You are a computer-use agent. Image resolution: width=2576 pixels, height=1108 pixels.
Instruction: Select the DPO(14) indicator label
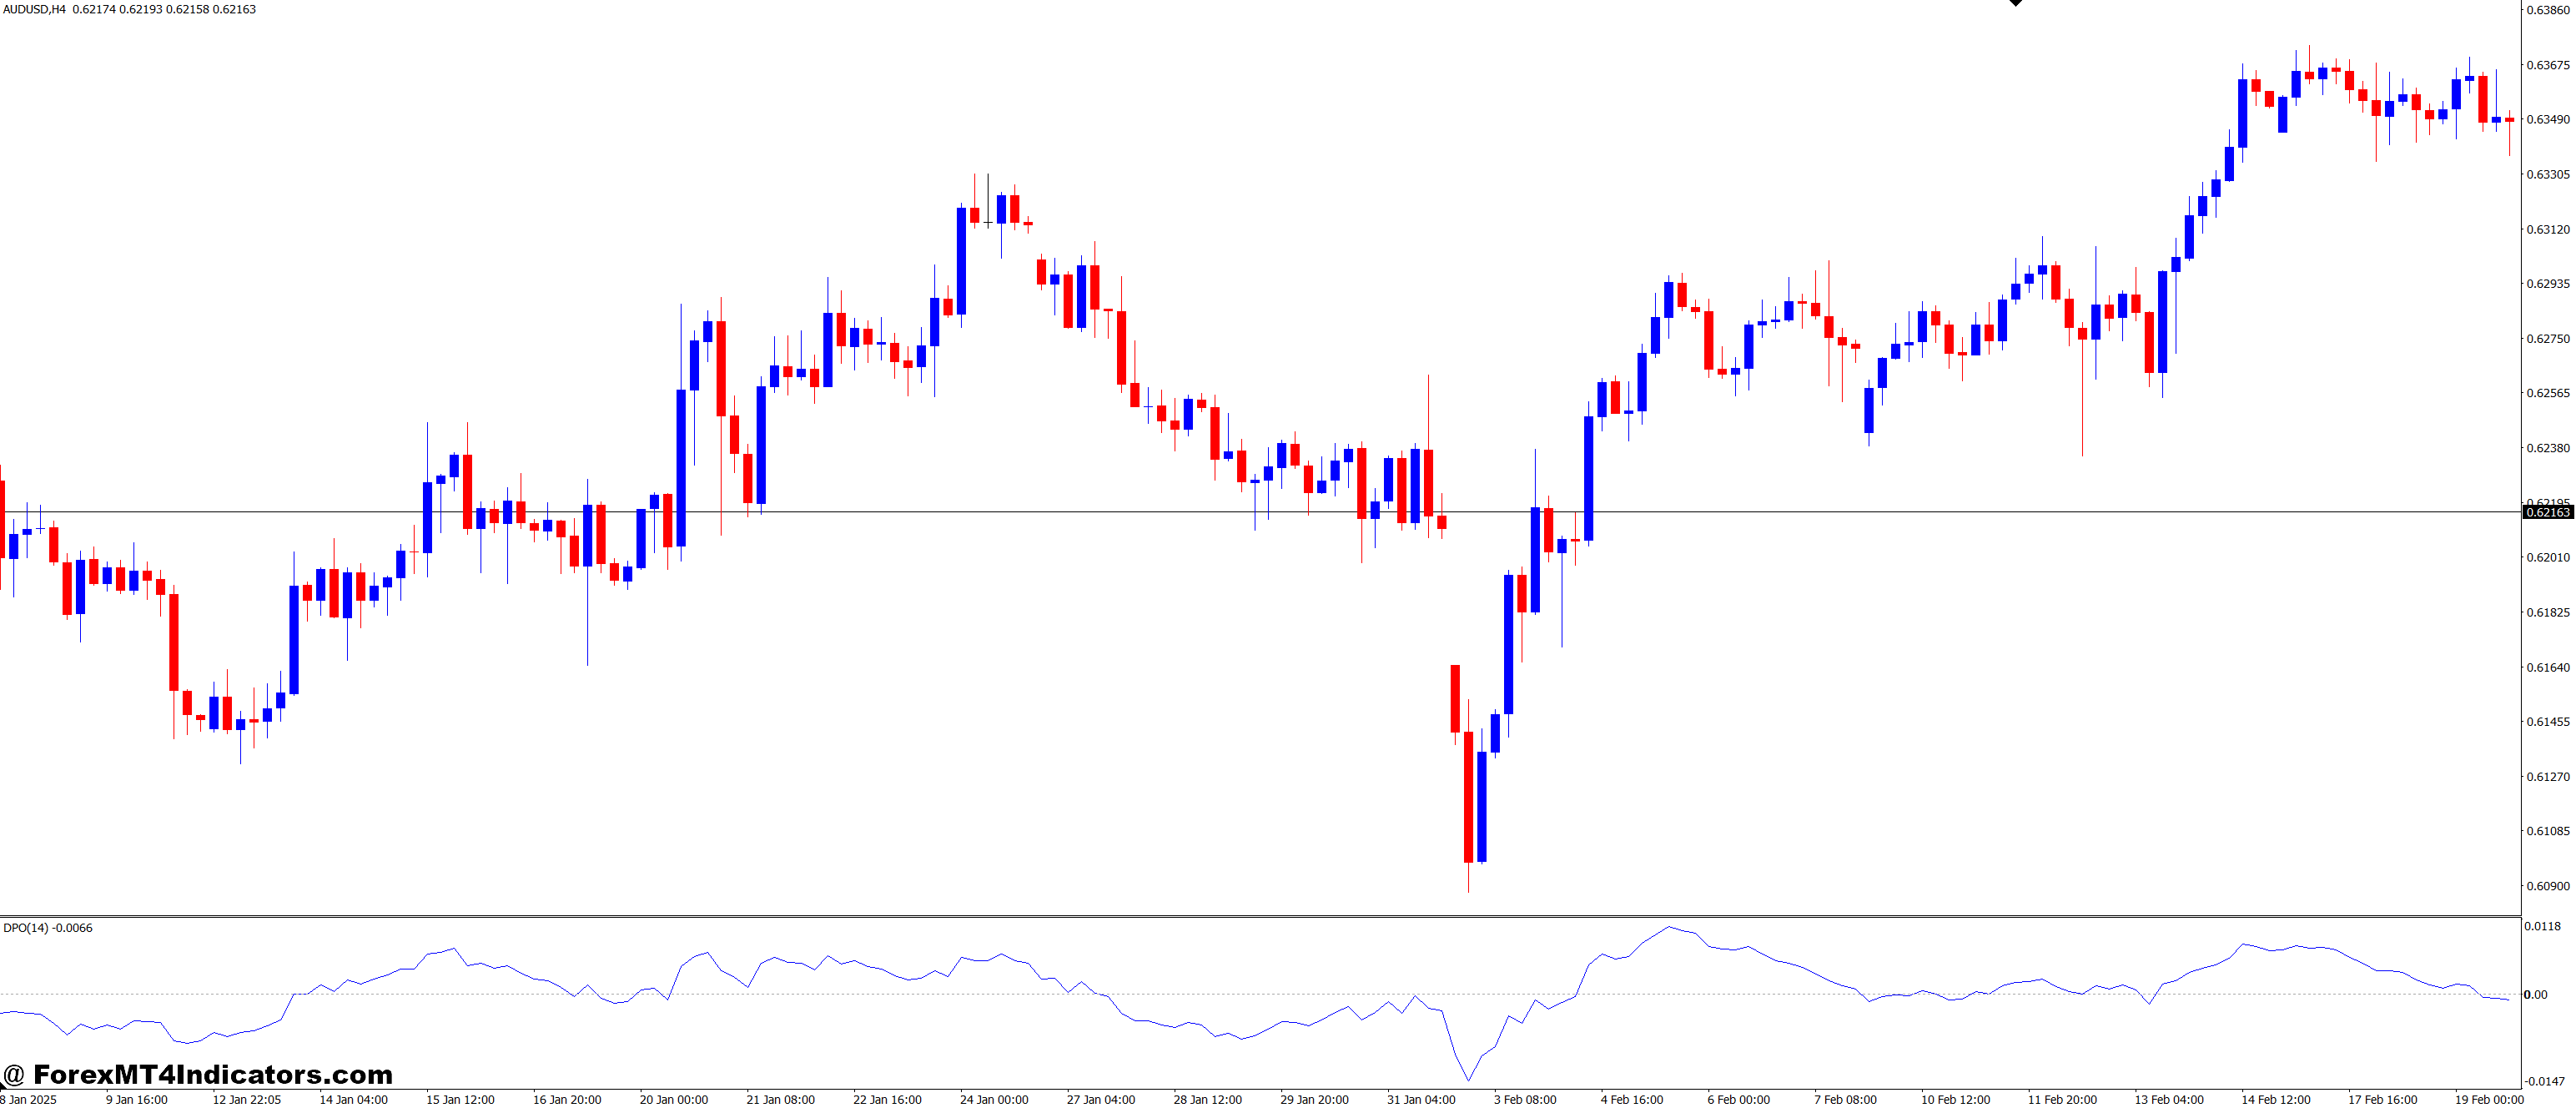[48, 928]
